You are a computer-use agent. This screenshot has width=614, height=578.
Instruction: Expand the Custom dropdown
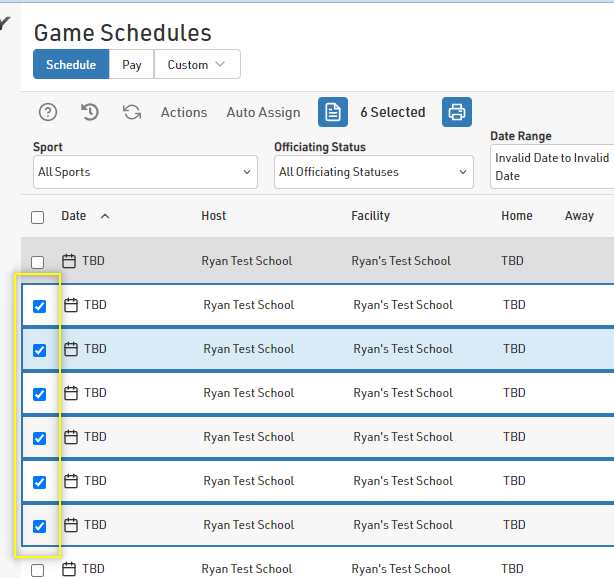(x=197, y=65)
